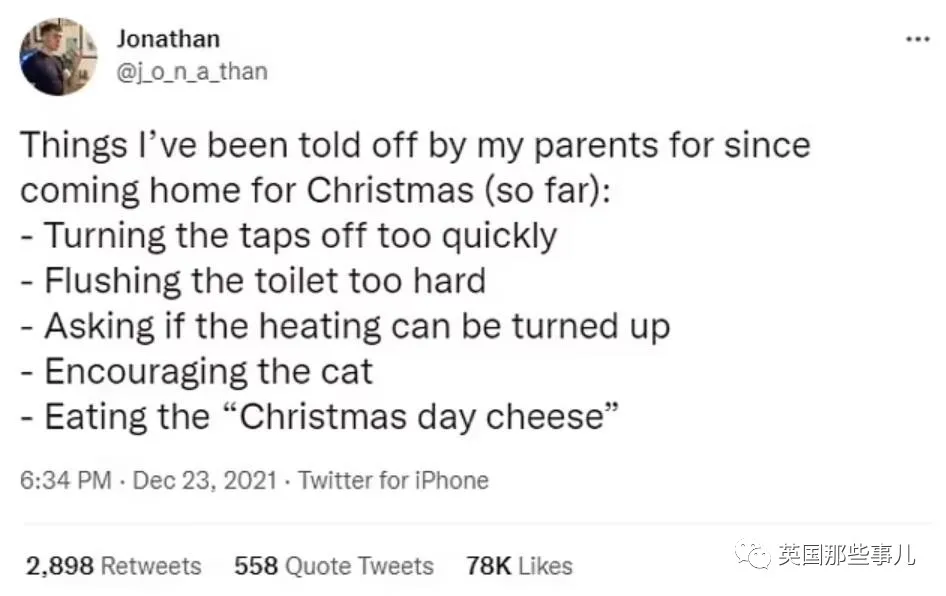946x596 pixels.
Task: Click the display name Jonathan
Action: click(x=168, y=39)
